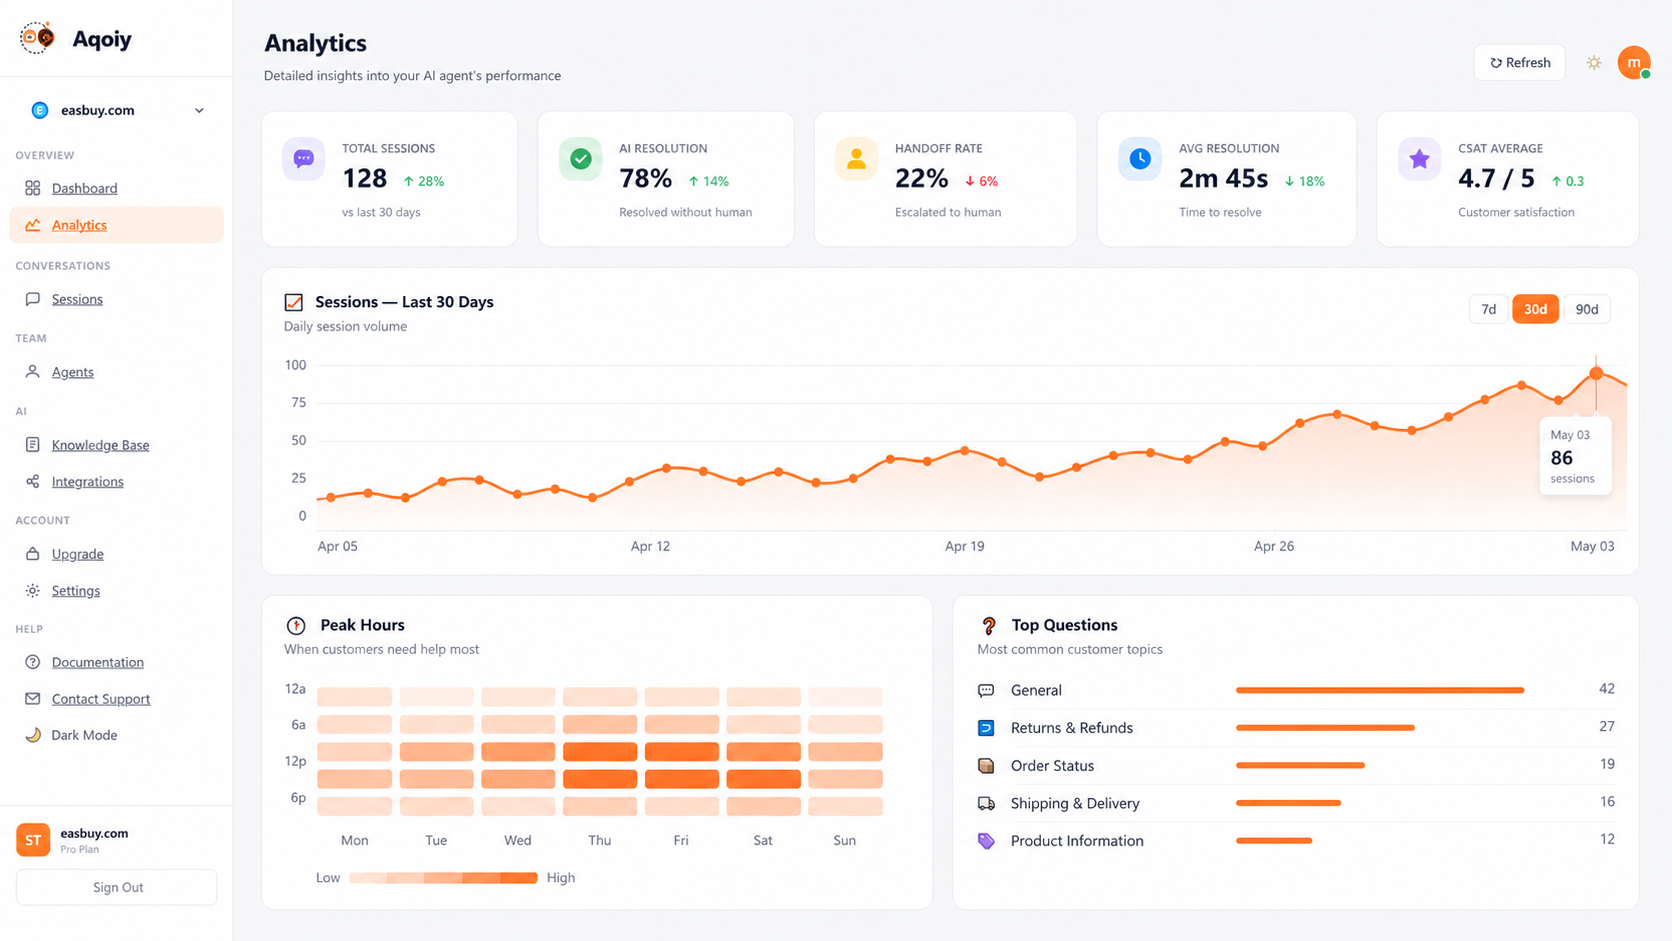The height and width of the screenshot is (941, 1672).
Task: Click the Analytics chart icon in sidebar
Action: click(33, 225)
